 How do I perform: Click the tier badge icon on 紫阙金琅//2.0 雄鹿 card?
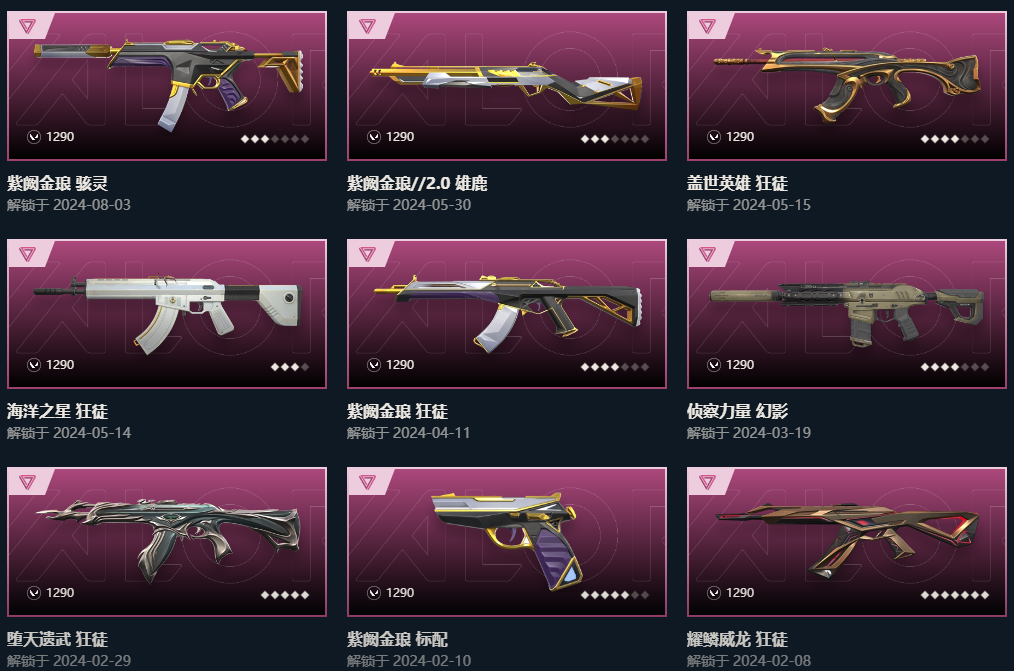click(367, 27)
